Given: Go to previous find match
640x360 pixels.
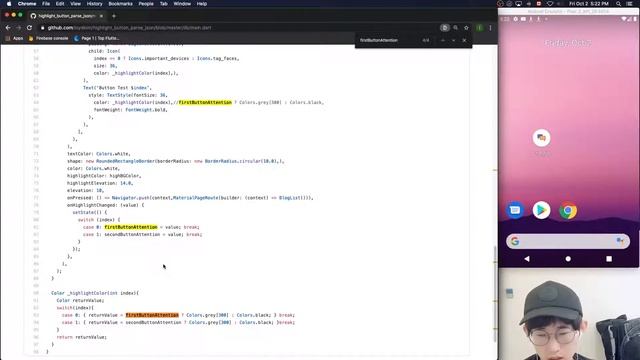Looking at the screenshot, I should pos(443,40).
